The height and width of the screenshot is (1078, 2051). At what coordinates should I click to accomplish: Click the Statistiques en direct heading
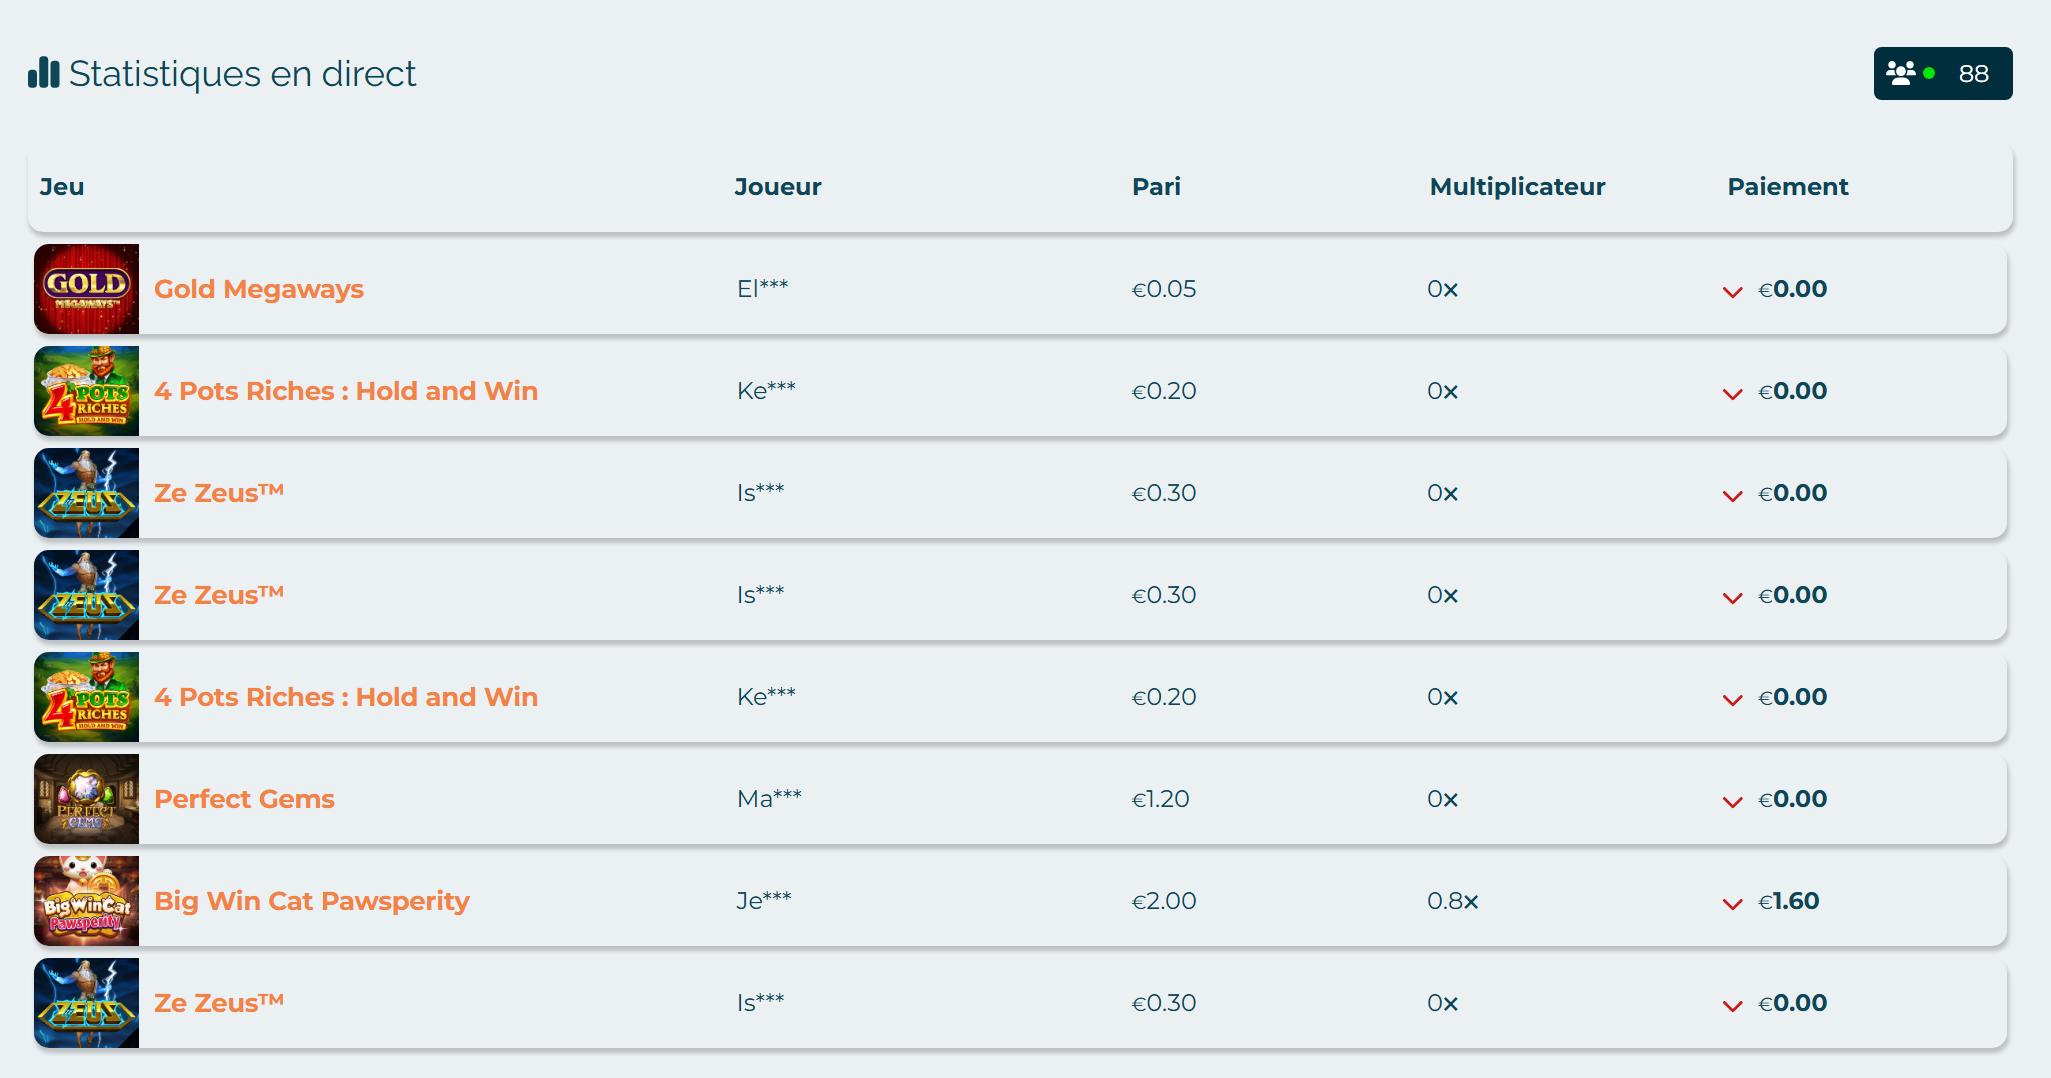pyautogui.click(x=242, y=74)
